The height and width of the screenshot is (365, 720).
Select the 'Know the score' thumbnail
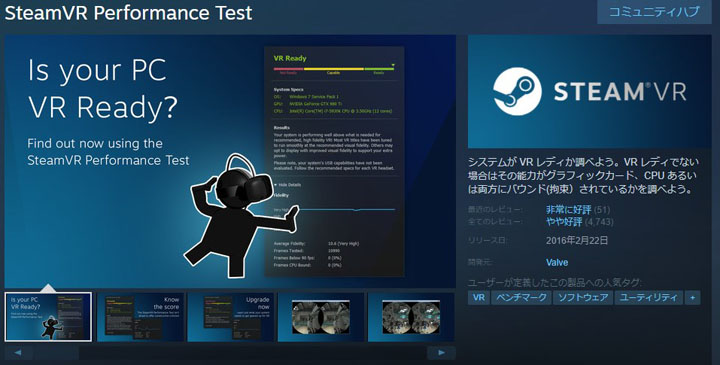pyautogui.click(x=141, y=317)
